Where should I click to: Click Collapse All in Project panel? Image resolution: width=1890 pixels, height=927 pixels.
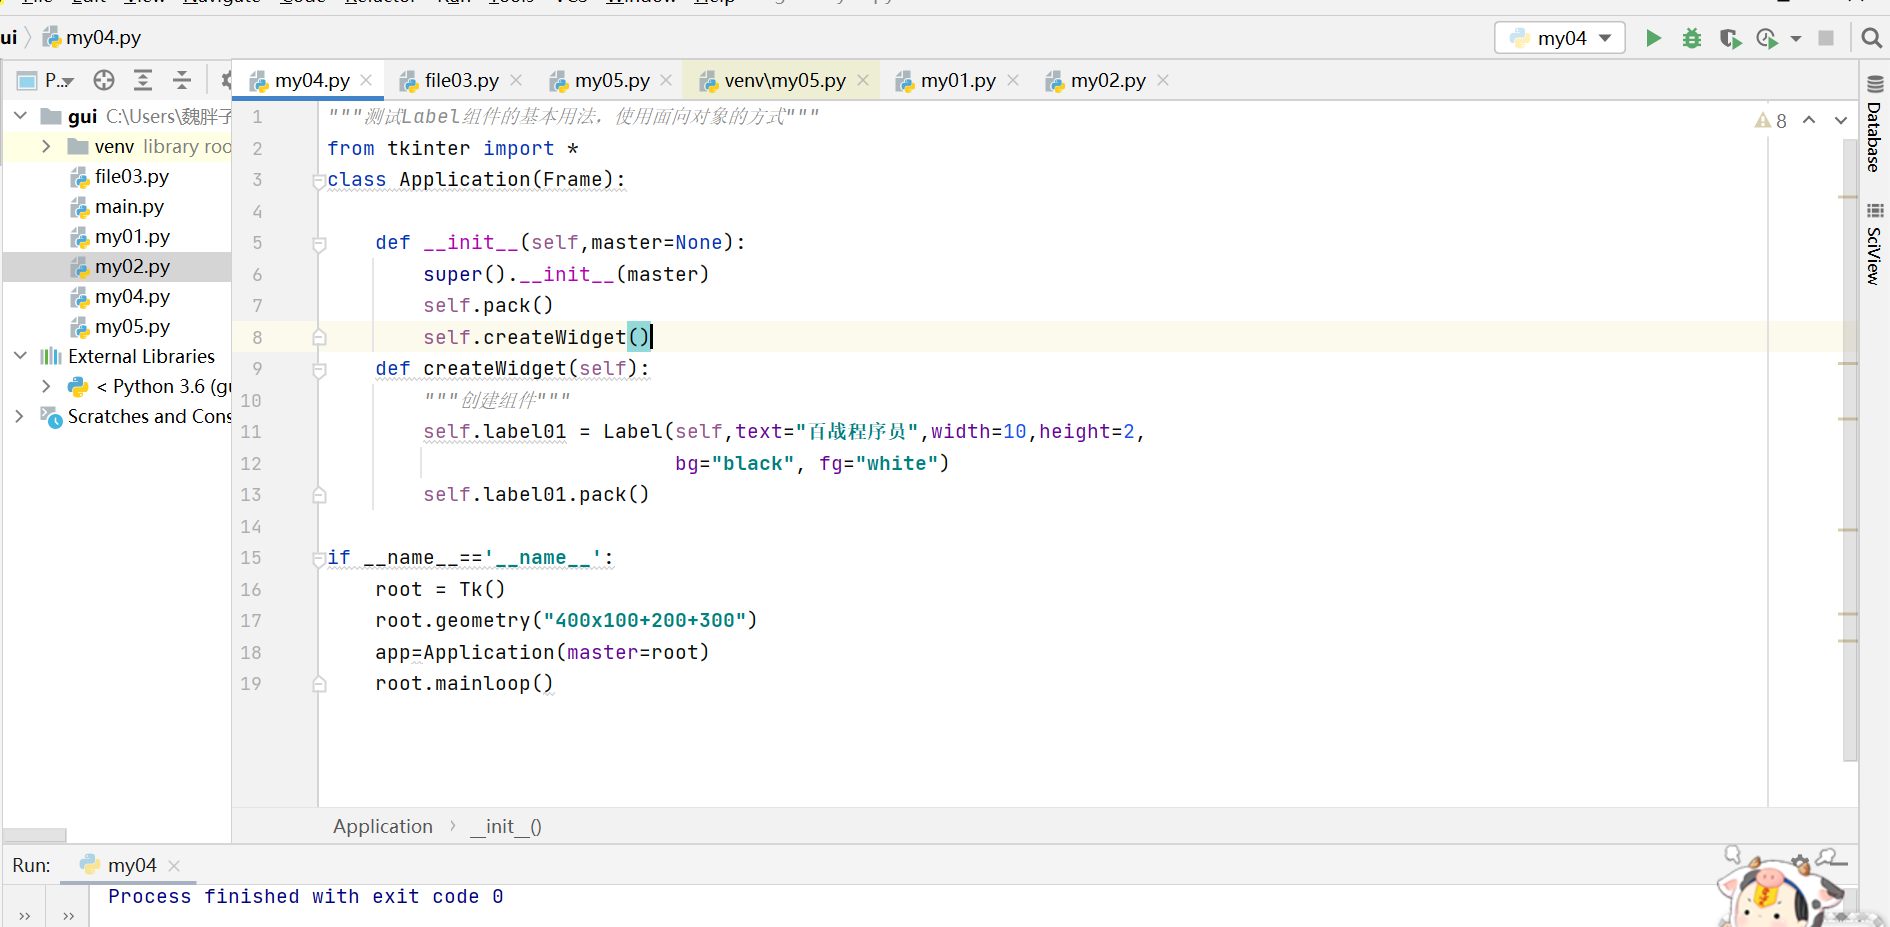pyautogui.click(x=182, y=80)
